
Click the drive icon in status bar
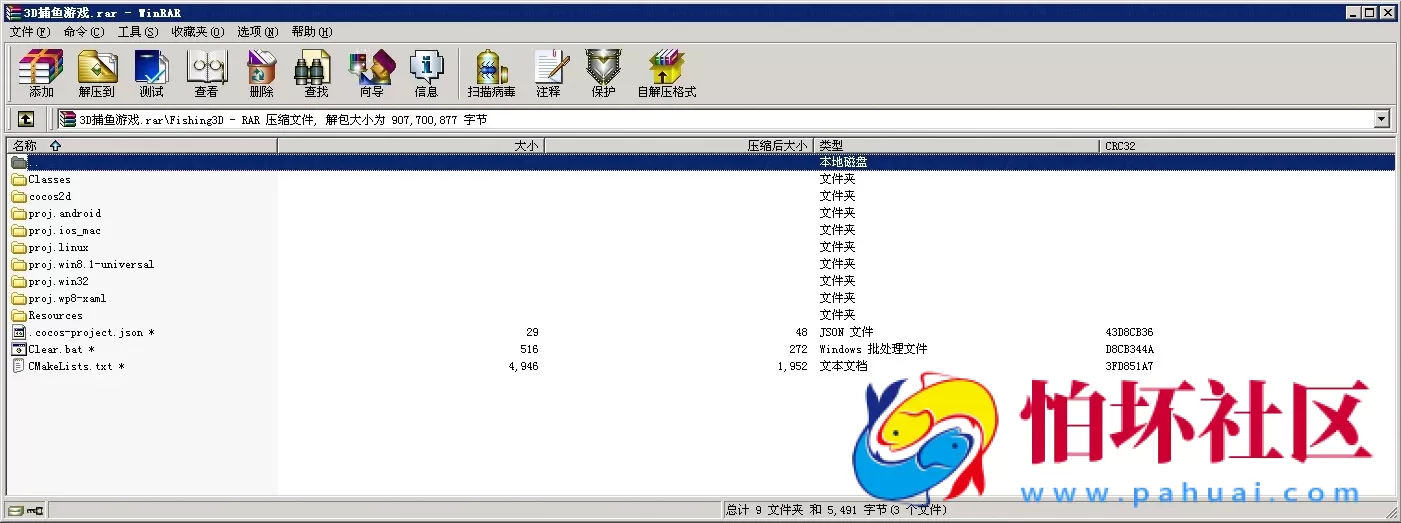[15, 511]
